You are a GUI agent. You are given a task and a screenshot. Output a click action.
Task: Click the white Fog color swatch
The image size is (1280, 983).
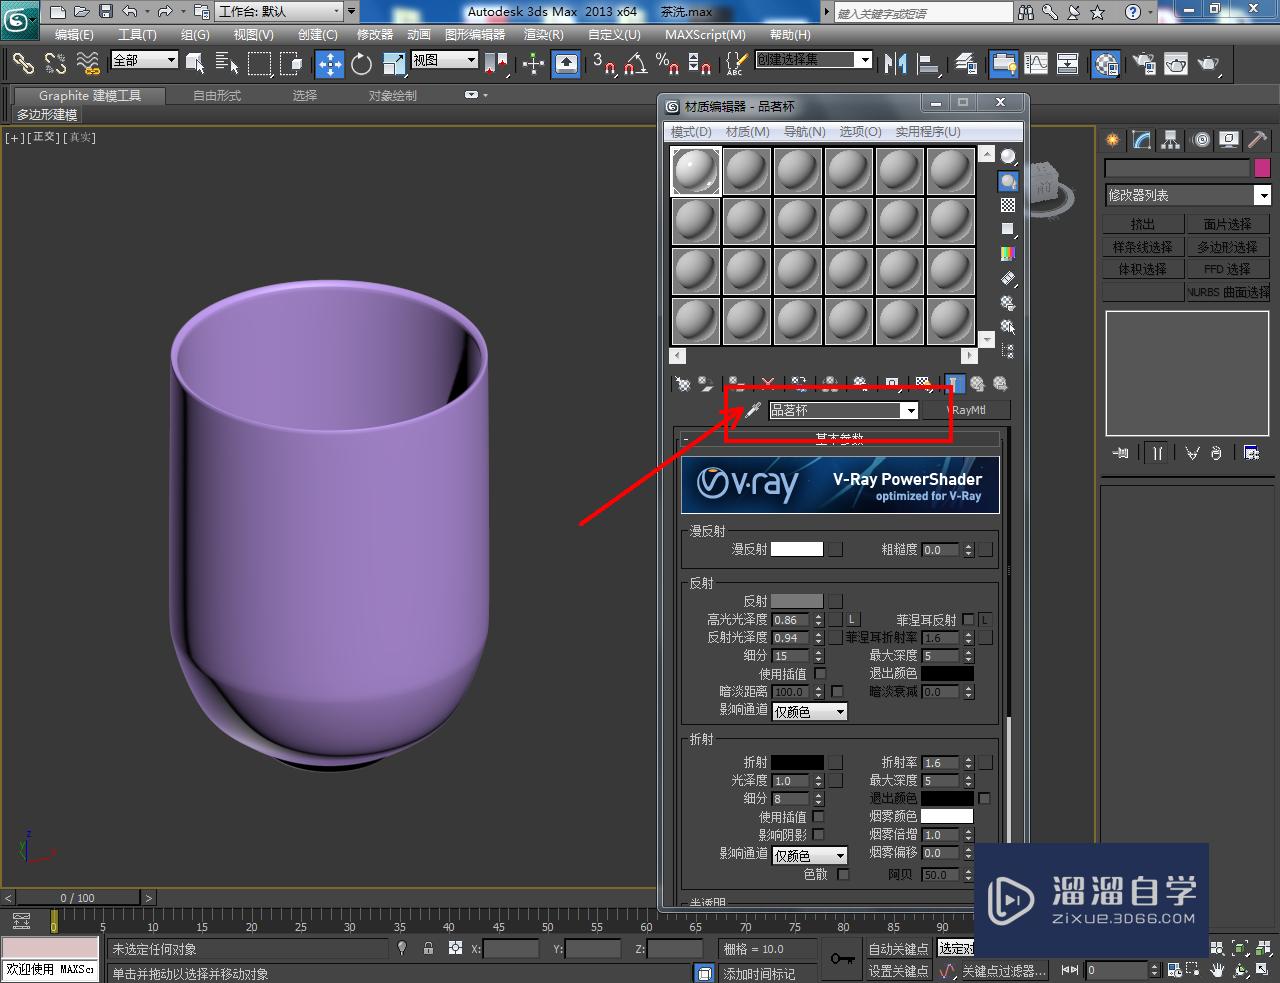(x=947, y=816)
